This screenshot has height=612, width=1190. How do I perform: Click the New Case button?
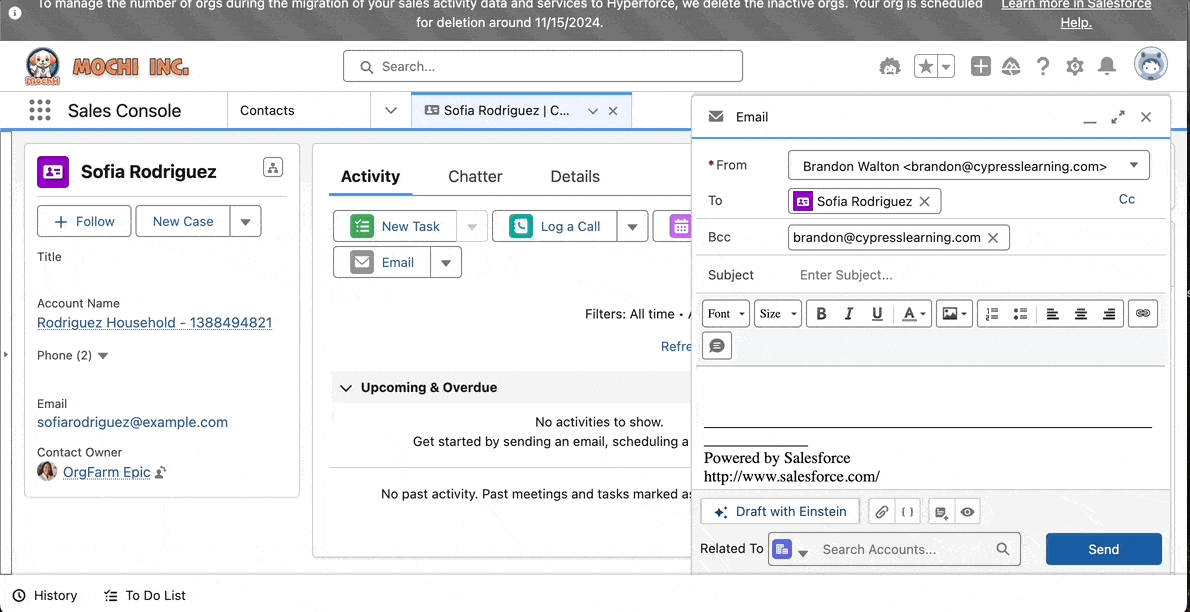183,222
